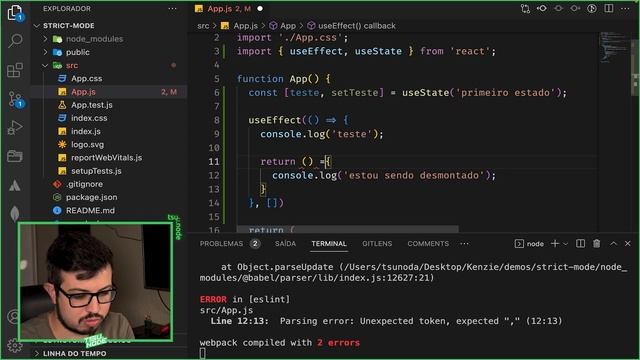The image size is (640, 360).
Task: Open the folder project manager icon
Action: click(15, 156)
